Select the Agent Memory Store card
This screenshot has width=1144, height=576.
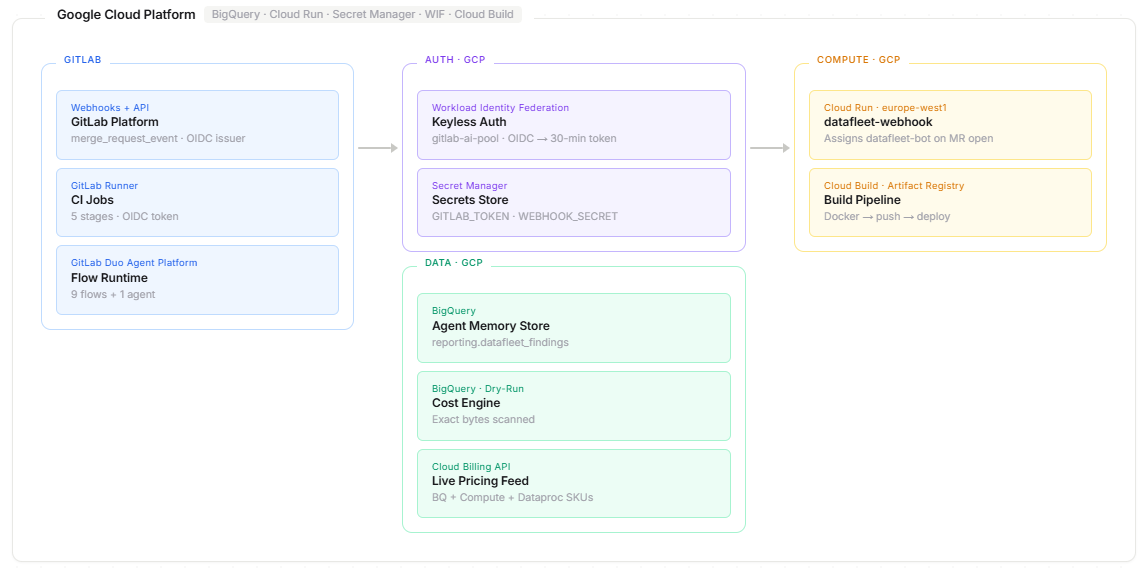coord(573,327)
